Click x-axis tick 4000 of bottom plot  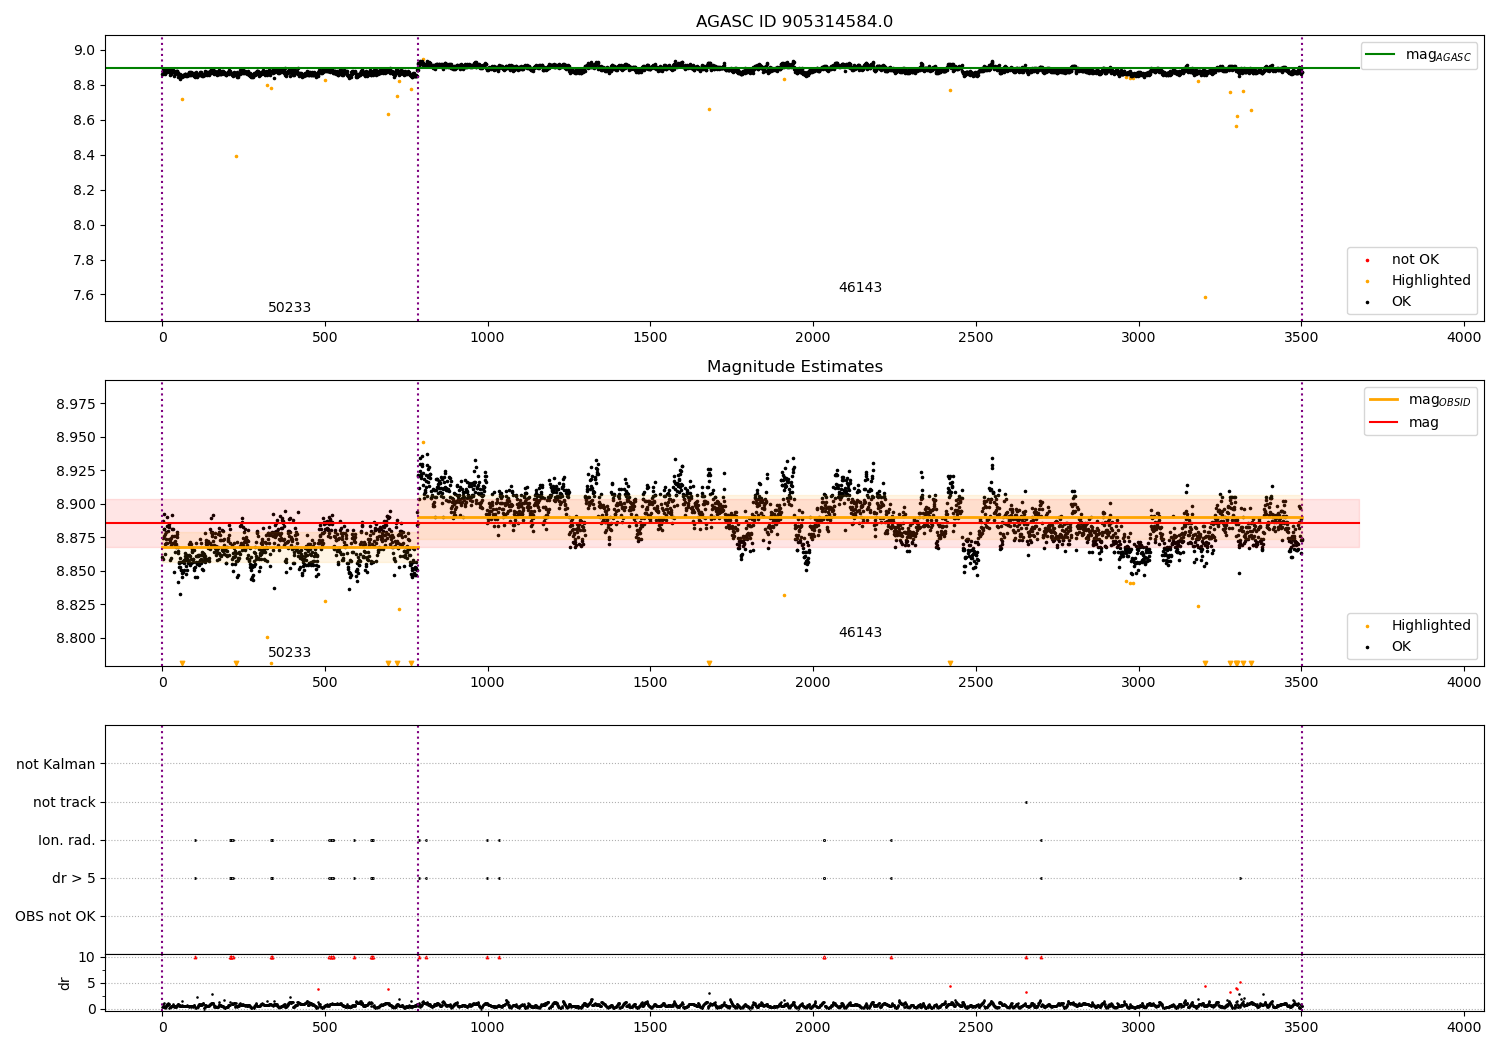click(1465, 1027)
